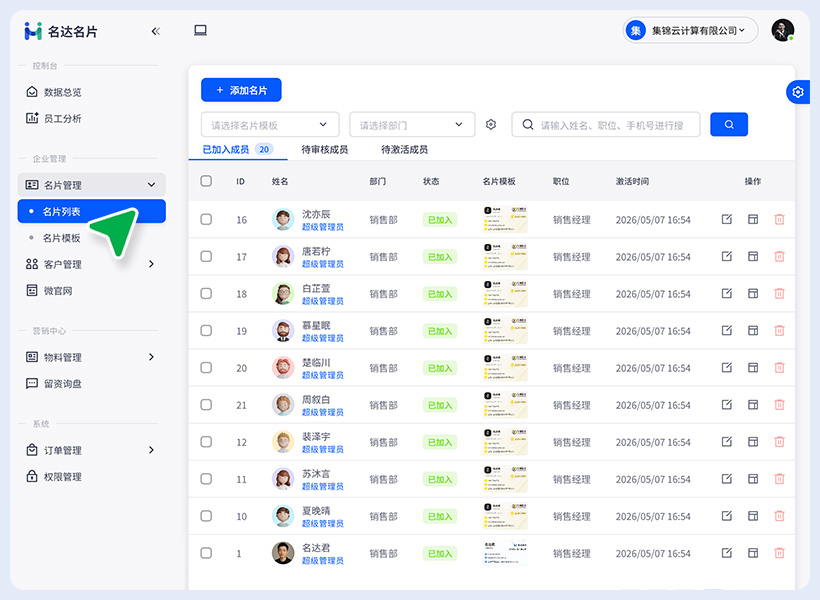This screenshot has height=600, width=820.
Task: Switch to the 已加入成员 tab
Action: (237, 150)
